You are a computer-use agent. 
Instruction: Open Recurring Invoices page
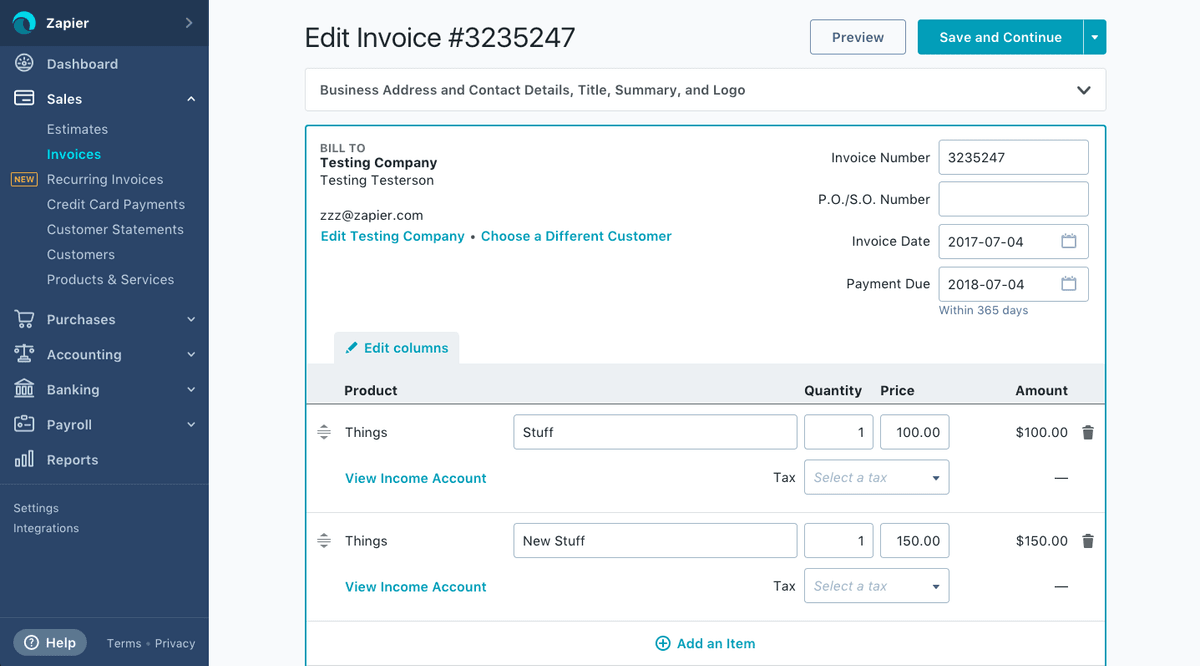(x=105, y=179)
